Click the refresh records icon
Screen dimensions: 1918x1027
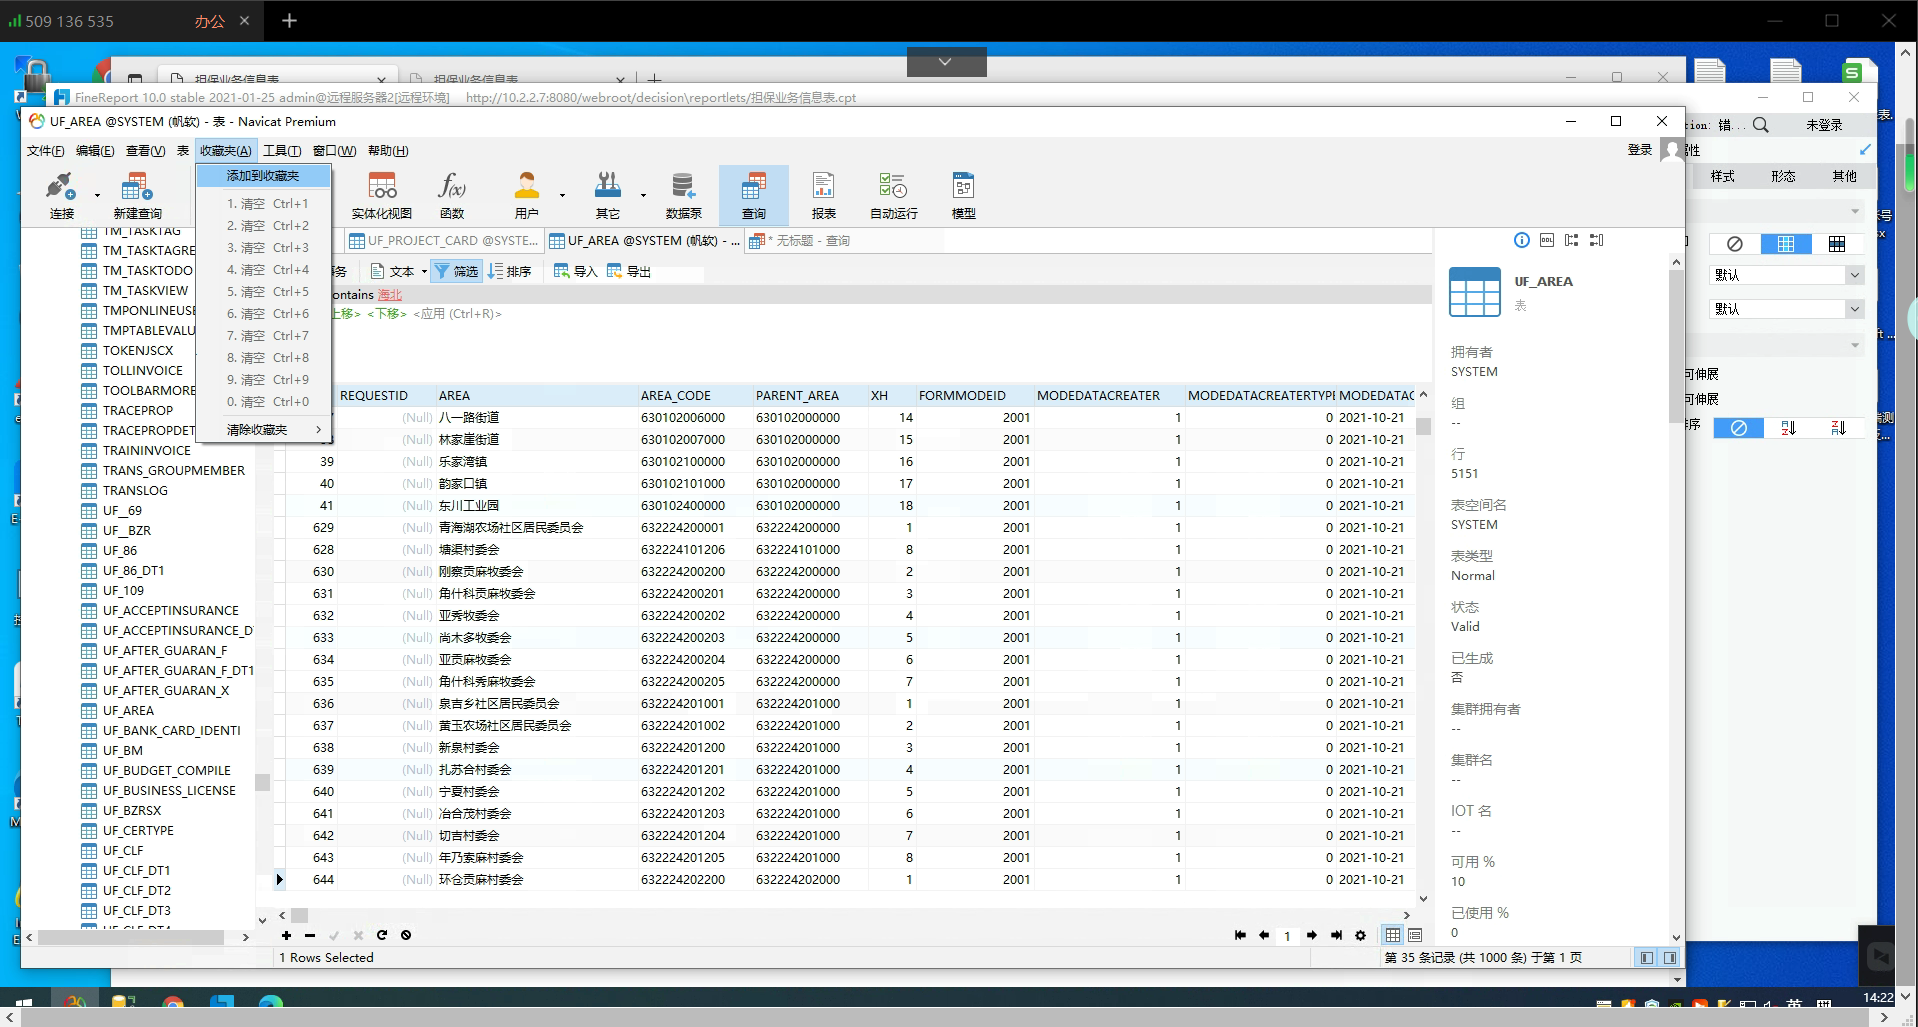381,935
